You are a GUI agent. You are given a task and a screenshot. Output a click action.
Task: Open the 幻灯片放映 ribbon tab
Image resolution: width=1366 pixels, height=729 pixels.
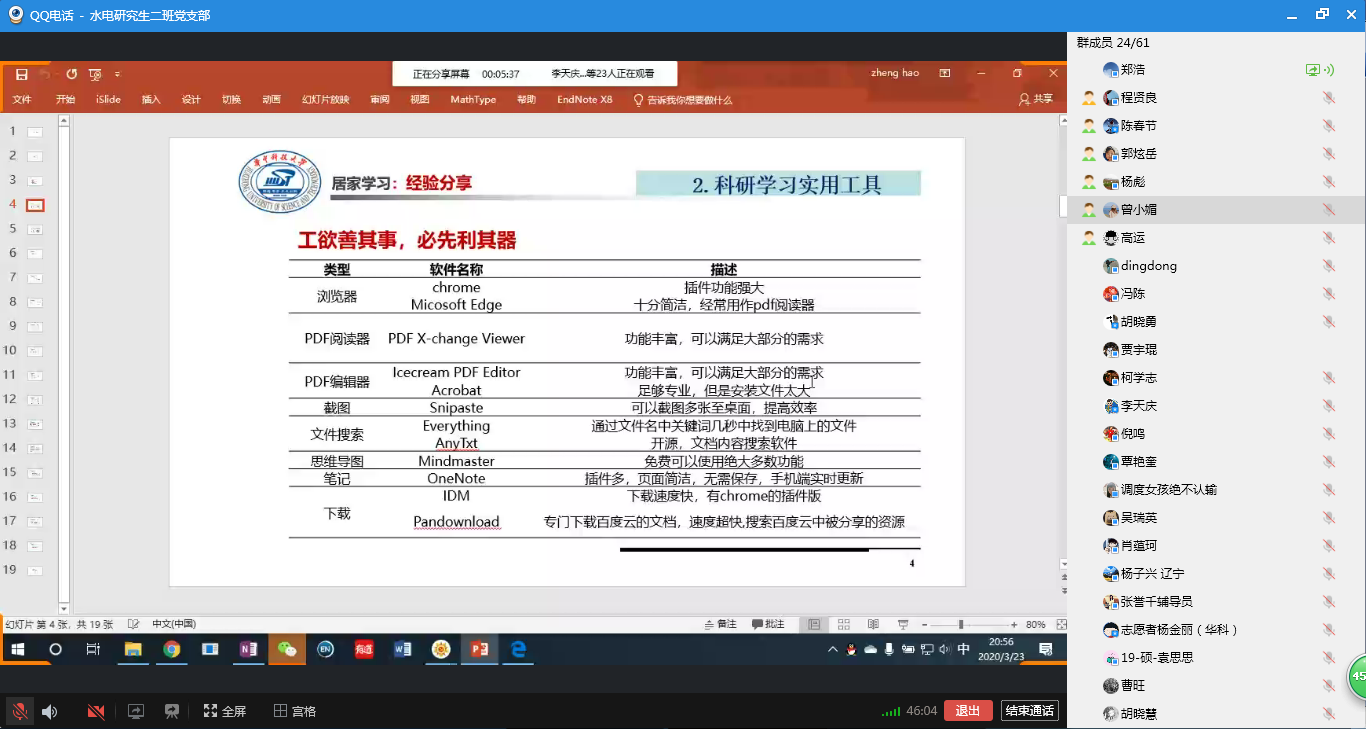[x=325, y=100]
